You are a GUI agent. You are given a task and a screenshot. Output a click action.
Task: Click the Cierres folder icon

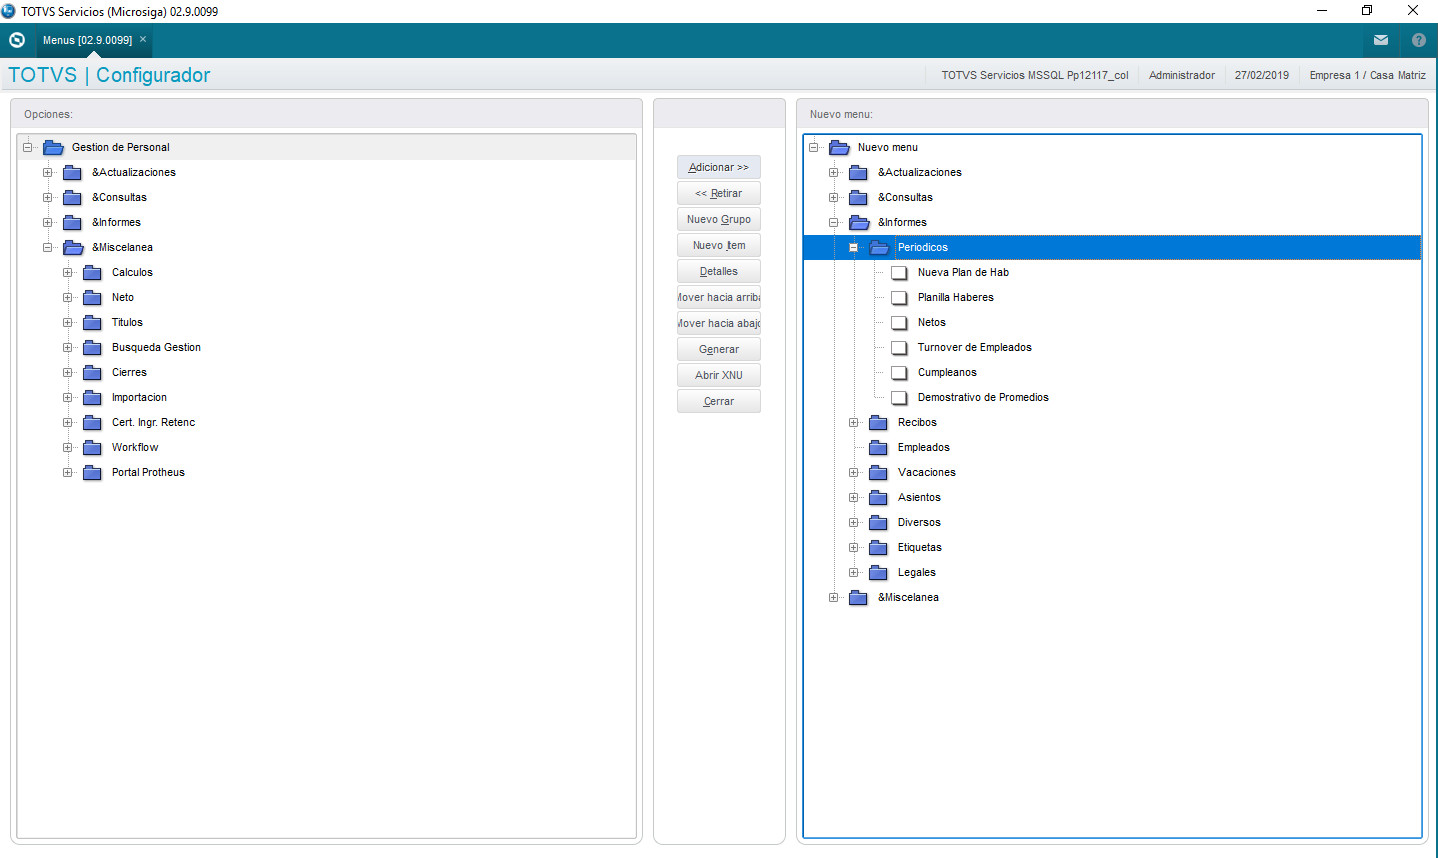(92, 372)
